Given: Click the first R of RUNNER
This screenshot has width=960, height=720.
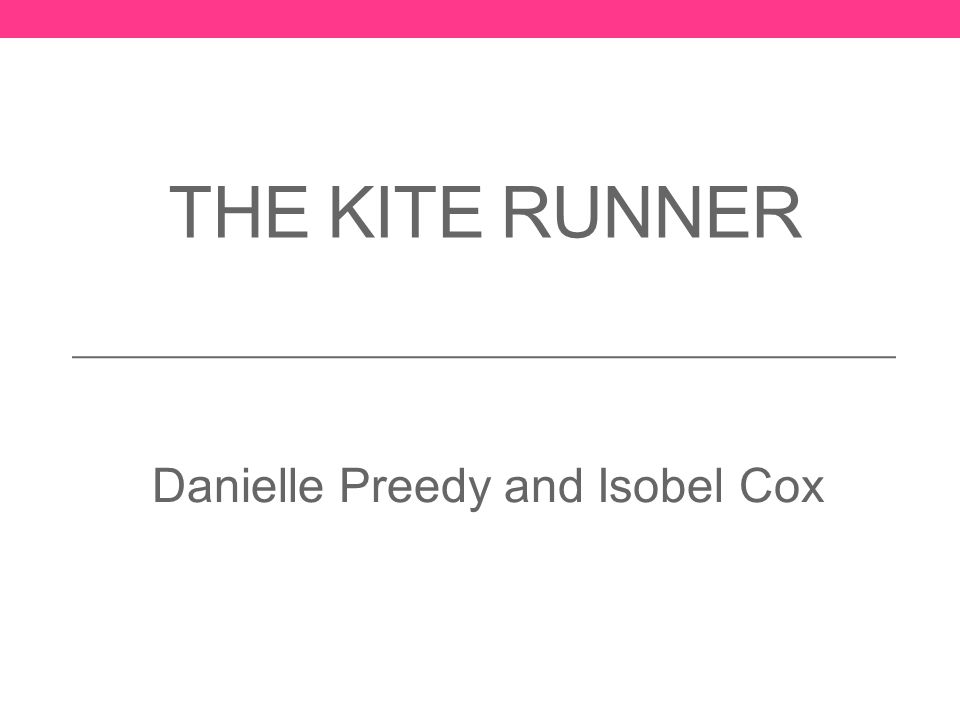Looking at the screenshot, I should 528,212.
